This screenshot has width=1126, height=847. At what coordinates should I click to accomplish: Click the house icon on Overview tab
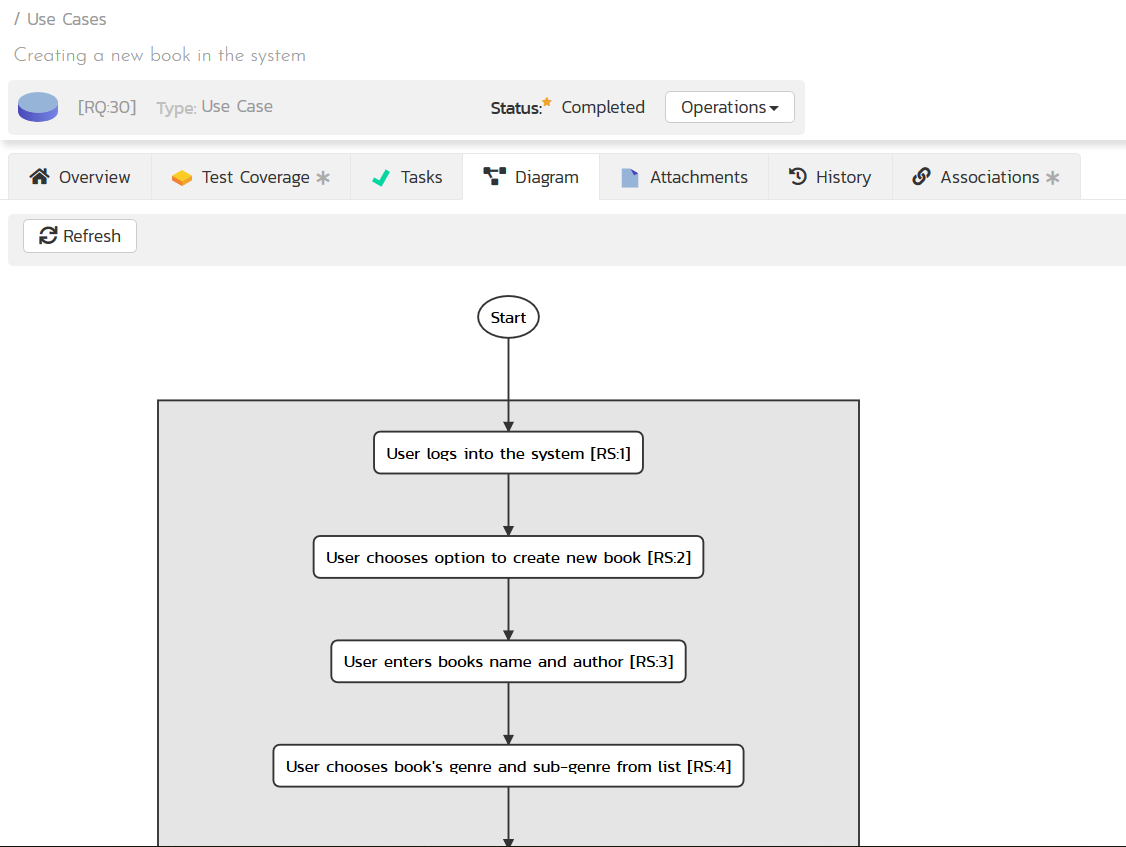(x=39, y=177)
